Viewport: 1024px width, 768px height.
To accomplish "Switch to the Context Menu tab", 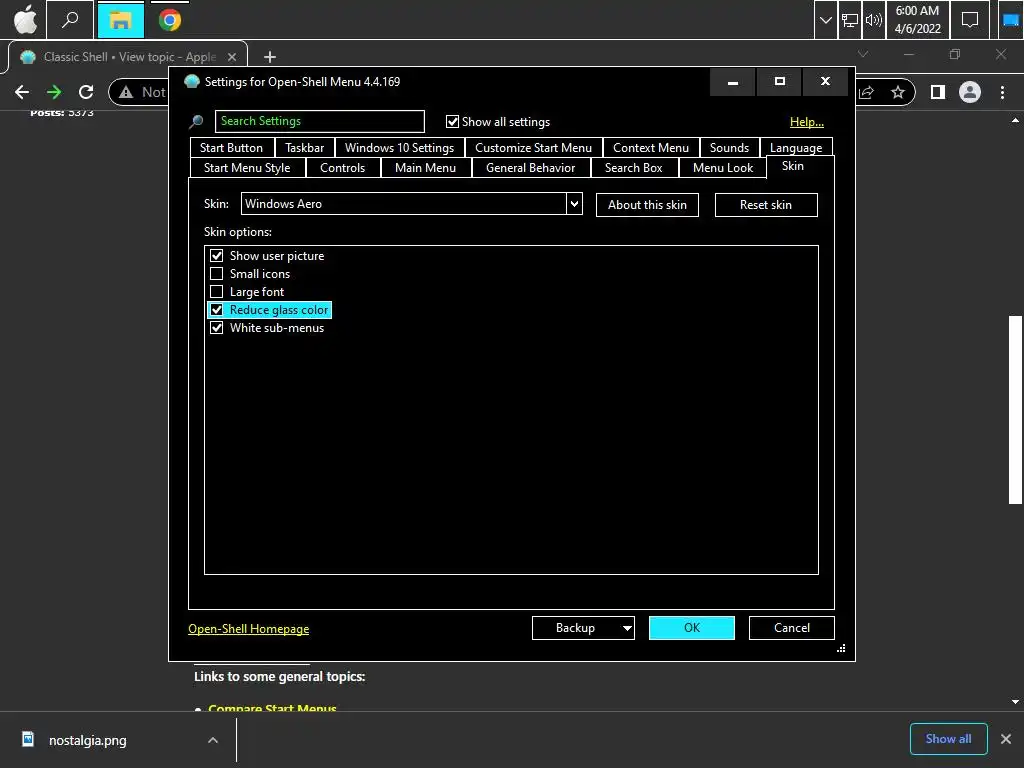I will 650,148.
